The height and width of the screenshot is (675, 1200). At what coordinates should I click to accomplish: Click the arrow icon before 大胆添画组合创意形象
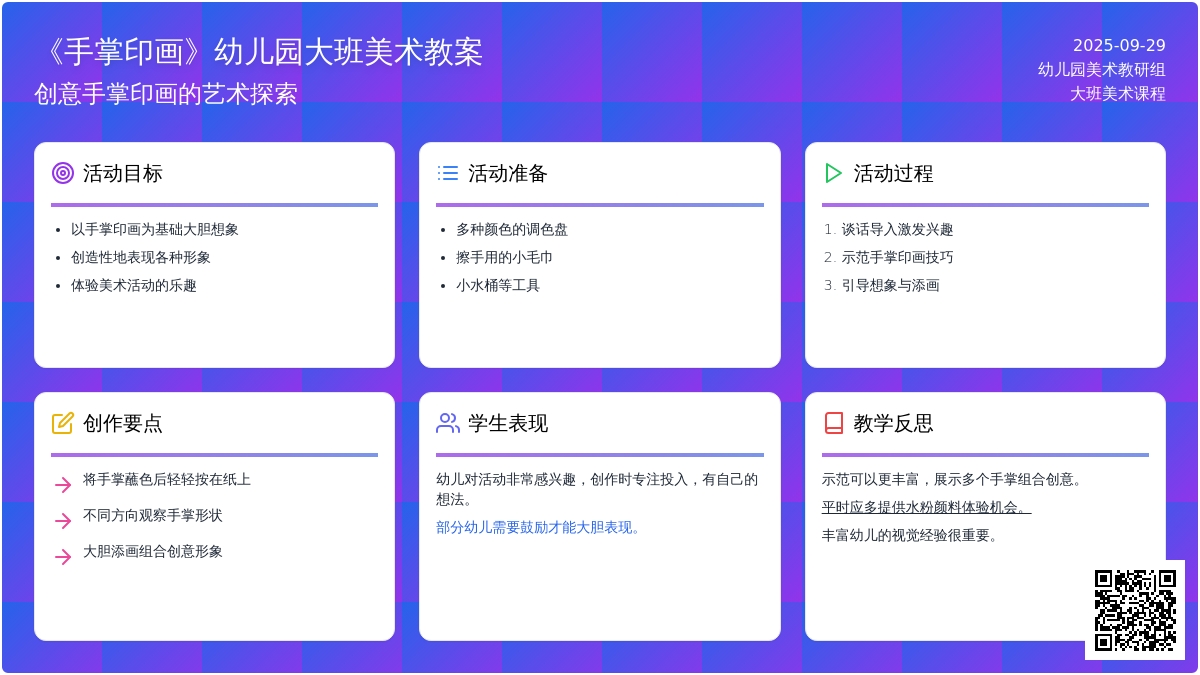63,557
